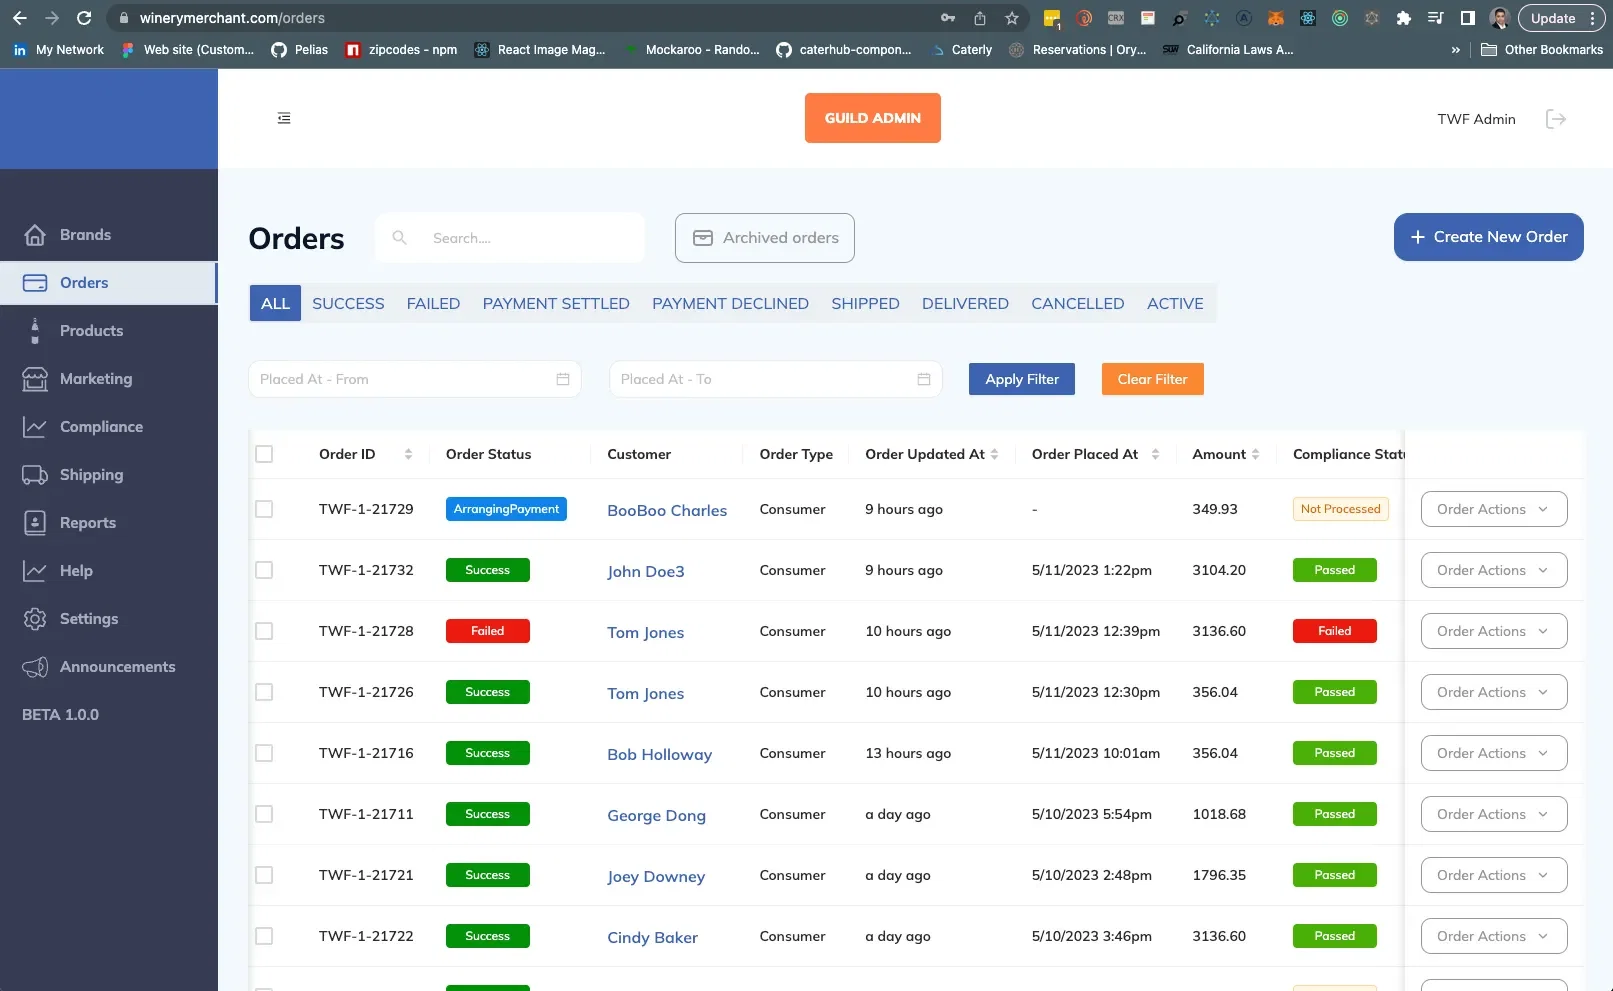Open customer profile for George Dong
This screenshot has width=1613, height=991.
656,815
